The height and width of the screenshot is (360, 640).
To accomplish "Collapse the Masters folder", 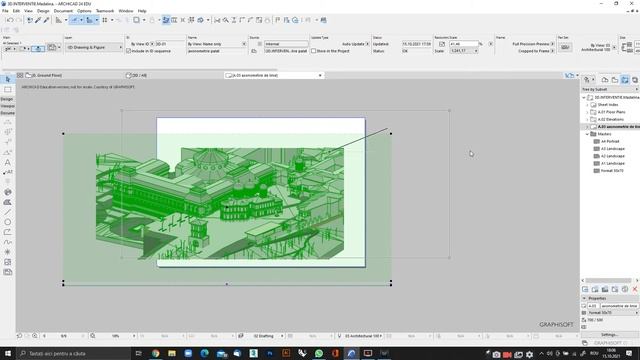I will click(x=587, y=134).
